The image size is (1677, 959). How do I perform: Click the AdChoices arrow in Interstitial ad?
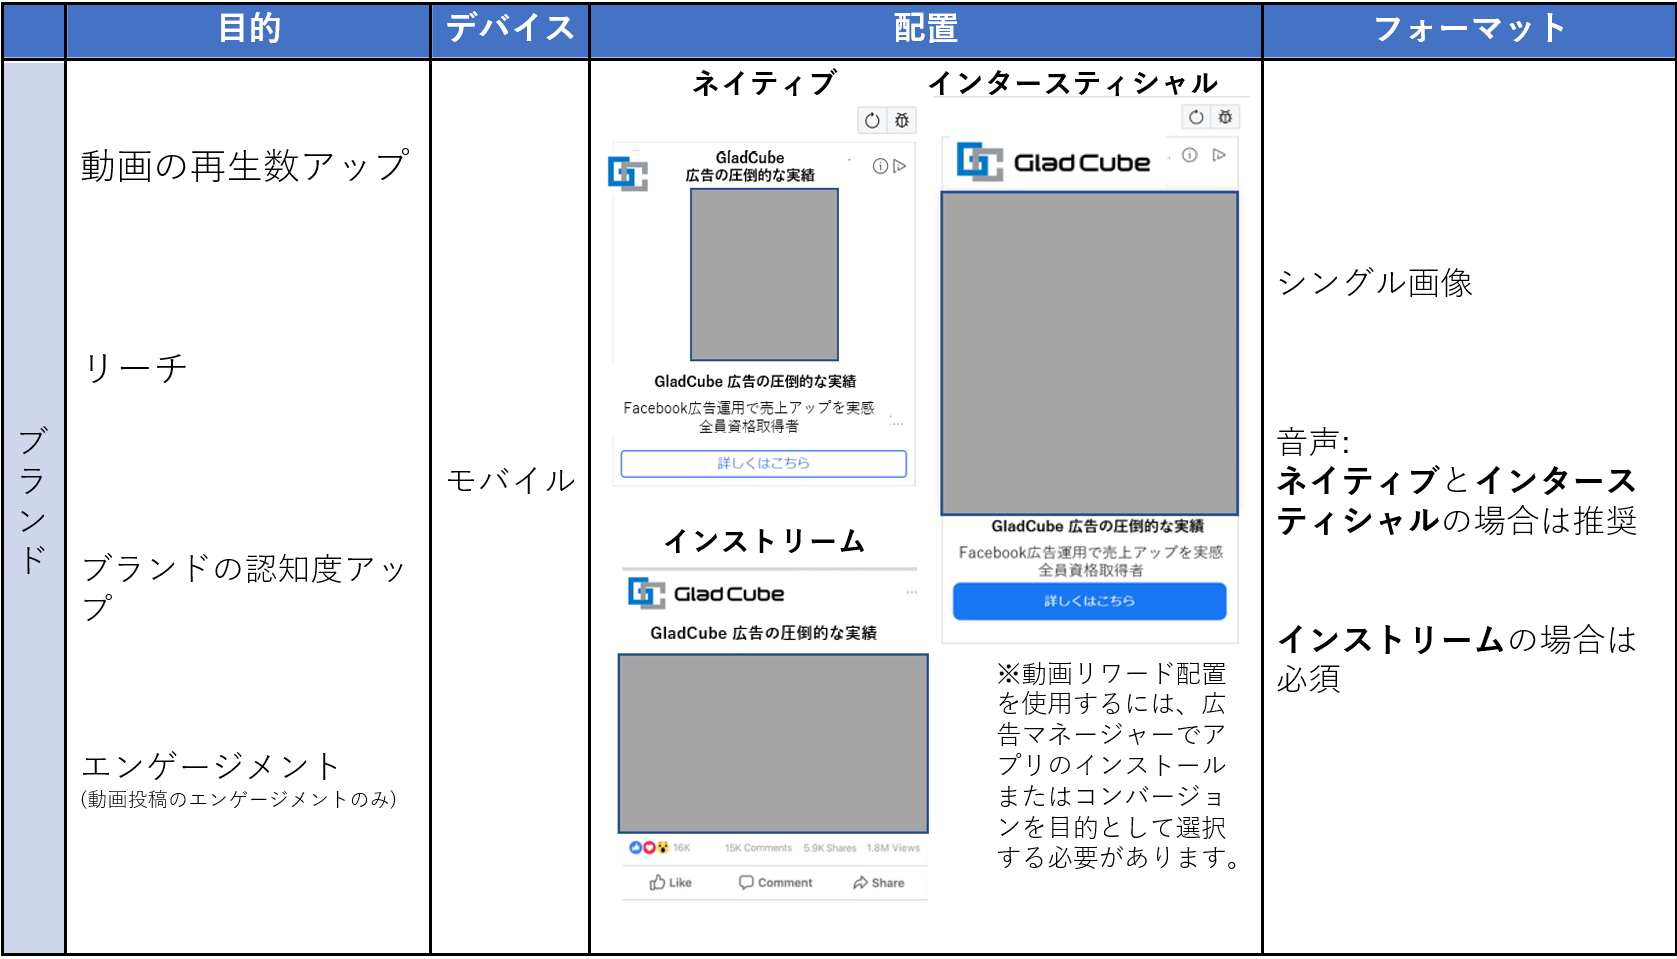point(1219,155)
